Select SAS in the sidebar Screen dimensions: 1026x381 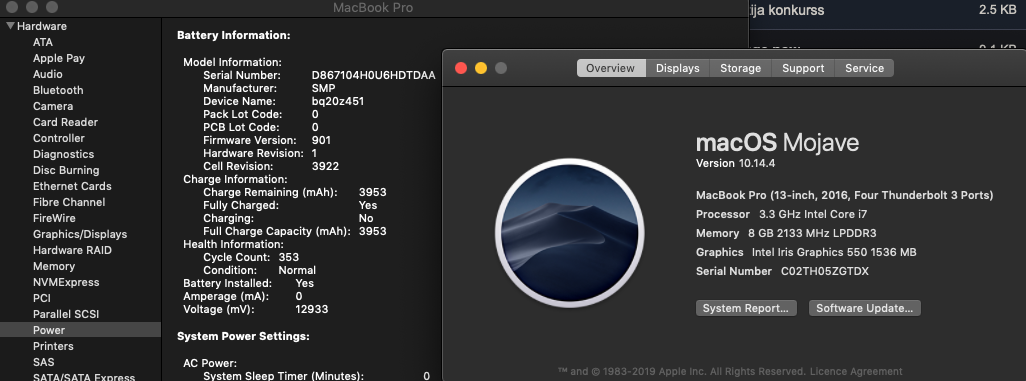click(43, 362)
